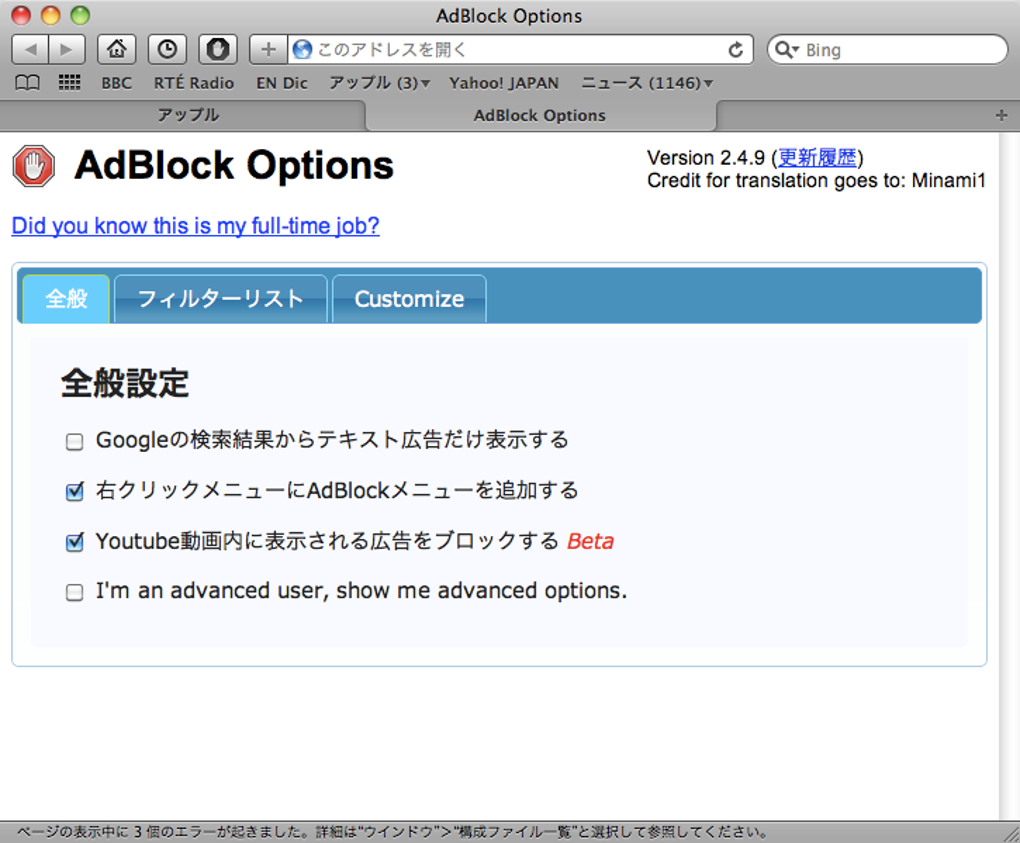Click the AdBlock hand icon in toolbar
1020x843 pixels.
pos(218,49)
